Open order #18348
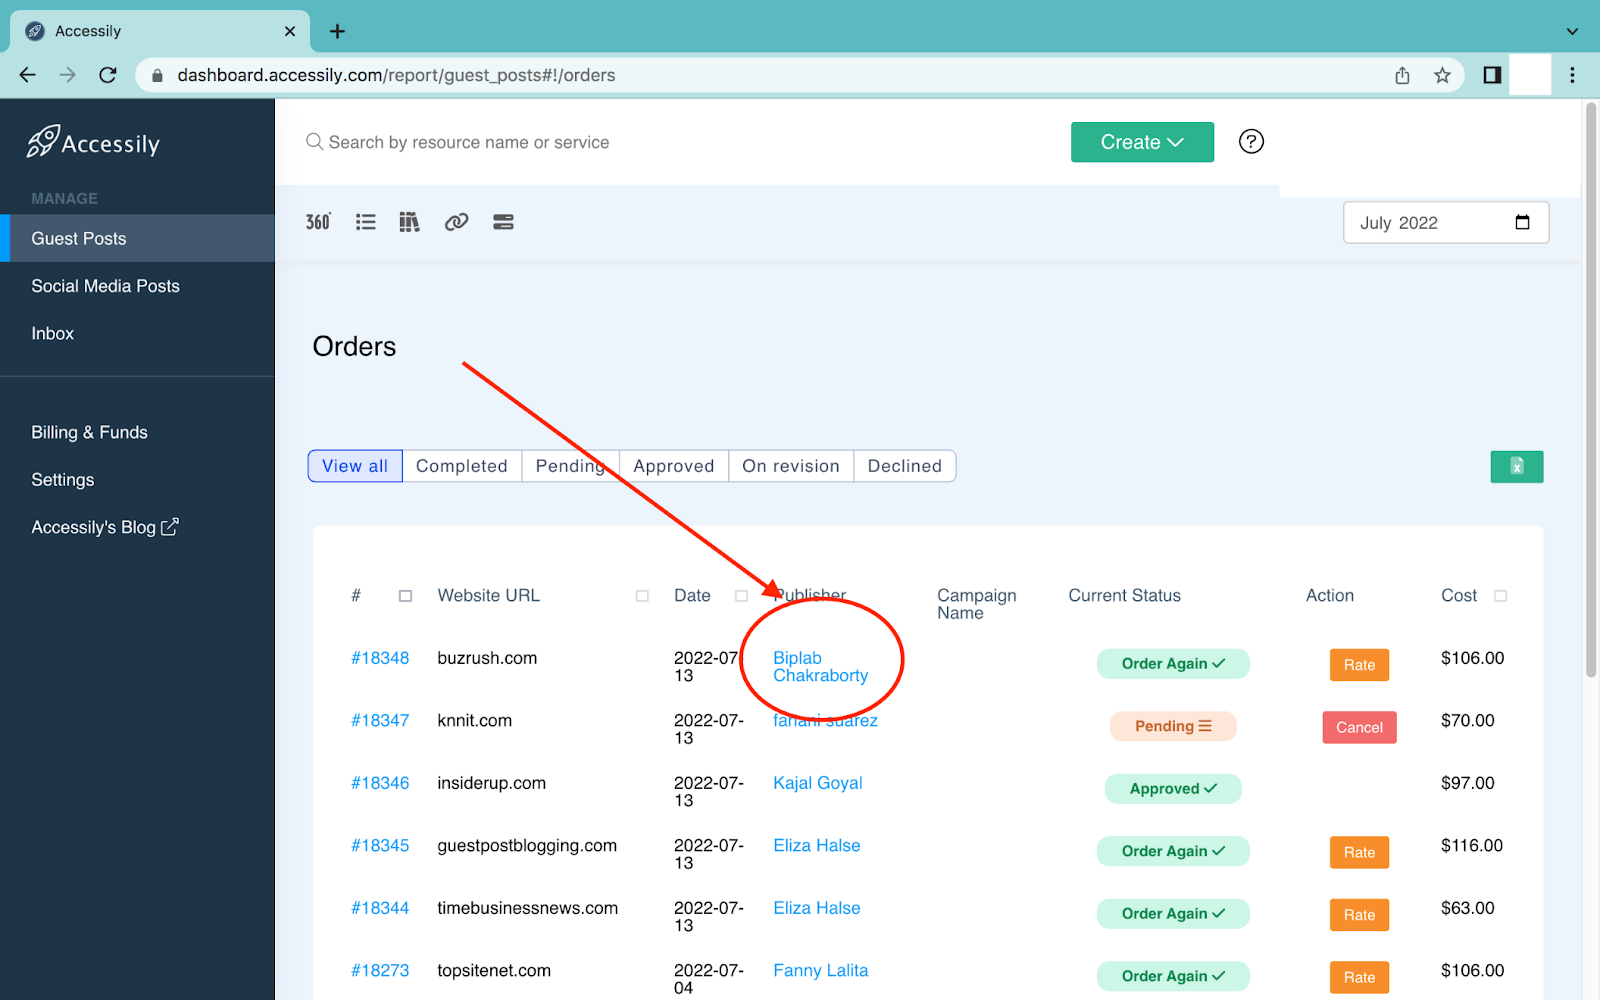Screen dimensions: 1600x1000 pyautogui.click(x=380, y=658)
